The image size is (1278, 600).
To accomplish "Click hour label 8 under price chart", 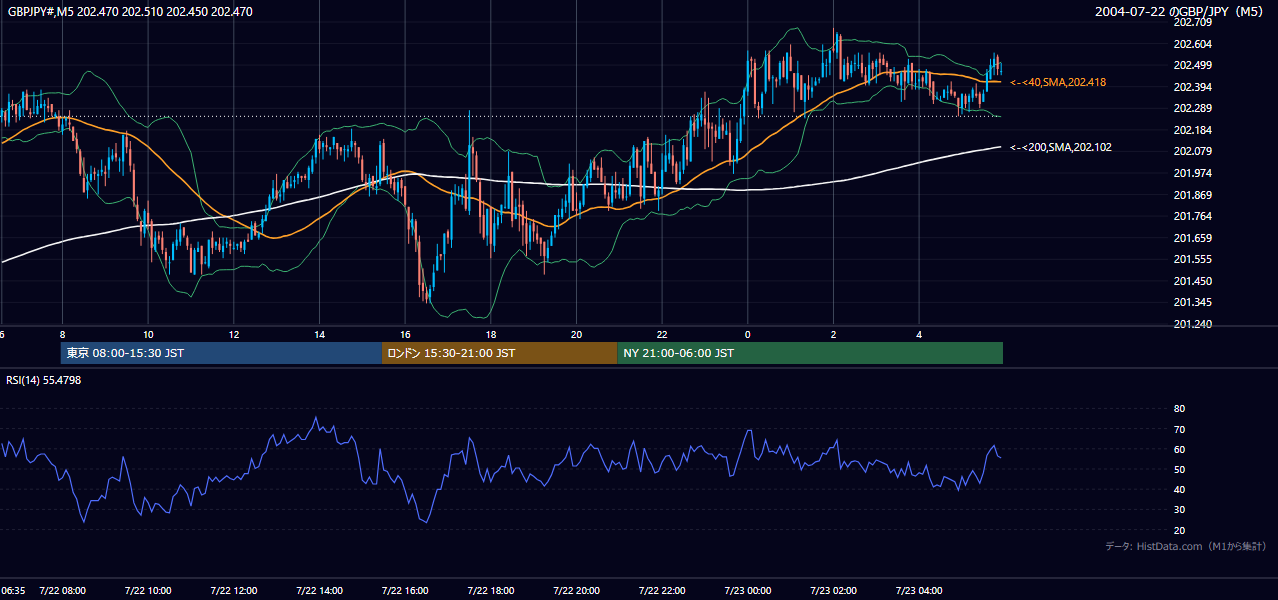I will click(x=62, y=334).
